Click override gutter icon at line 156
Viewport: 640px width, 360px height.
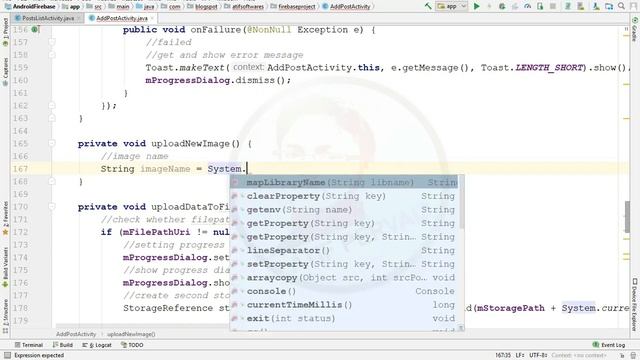point(35,29)
